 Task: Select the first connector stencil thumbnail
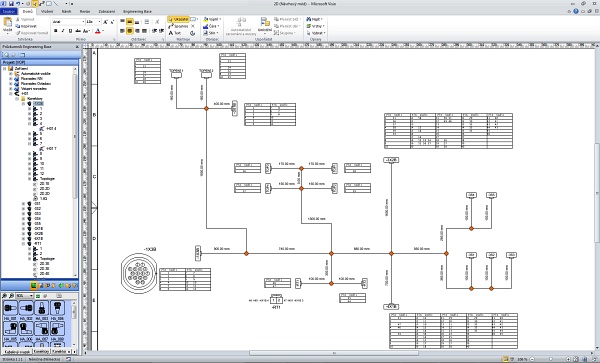tap(10, 308)
